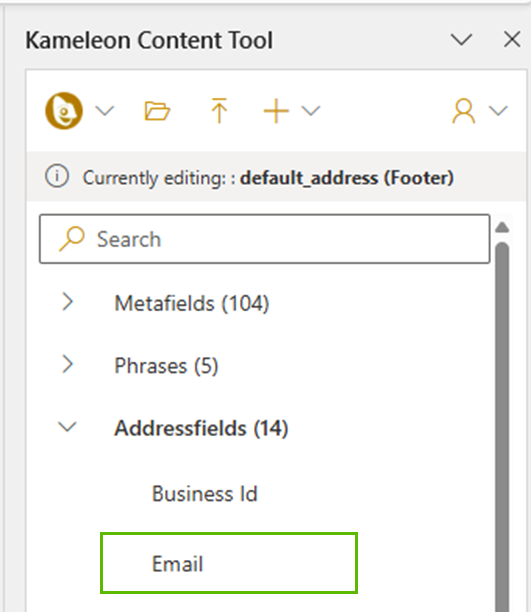Click into the Search field

tap(264, 239)
